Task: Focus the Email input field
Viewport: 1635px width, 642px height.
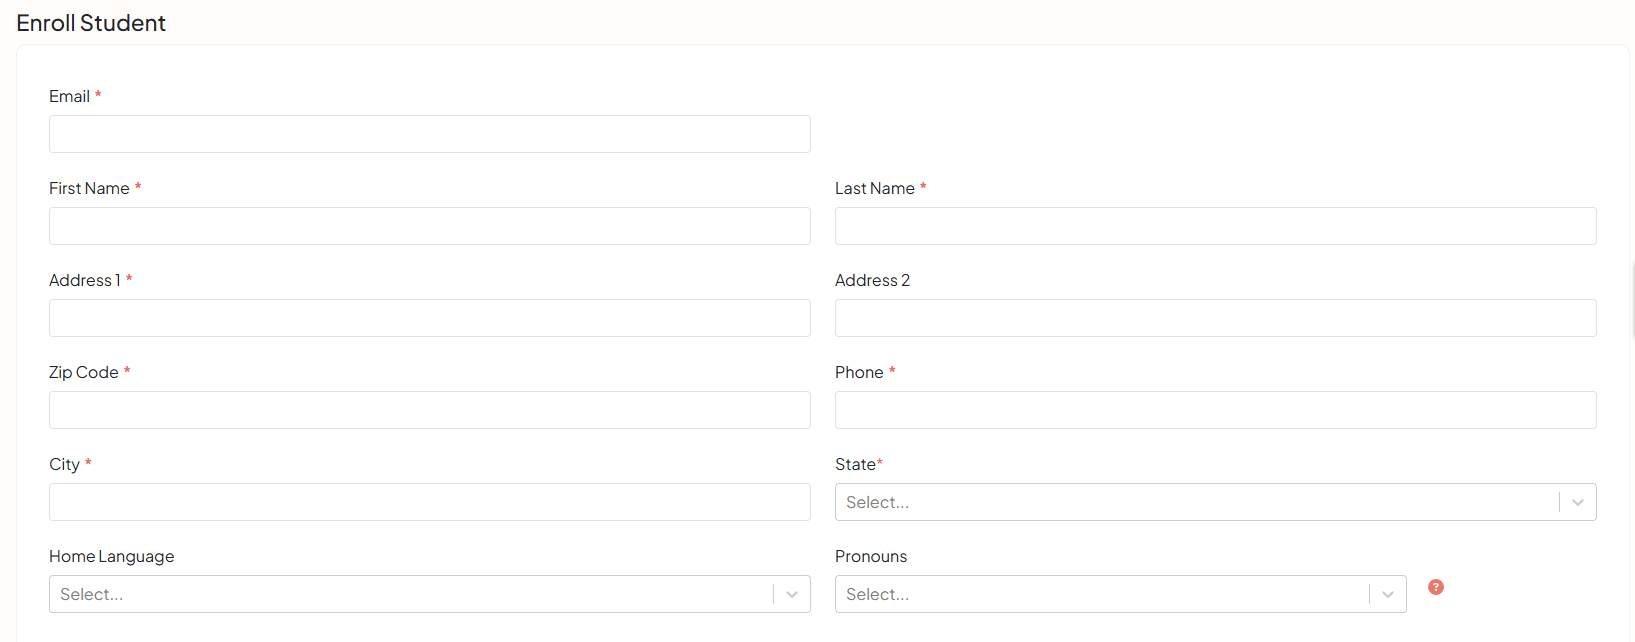Action: (430, 134)
